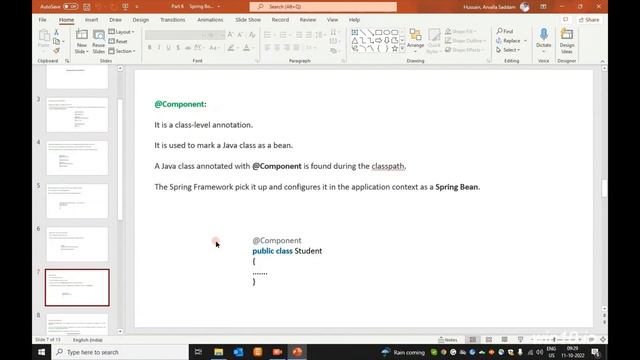Image resolution: width=640 pixels, height=360 pixels.
Task: Open Windows Start menu
Action: tap(42, 352)
